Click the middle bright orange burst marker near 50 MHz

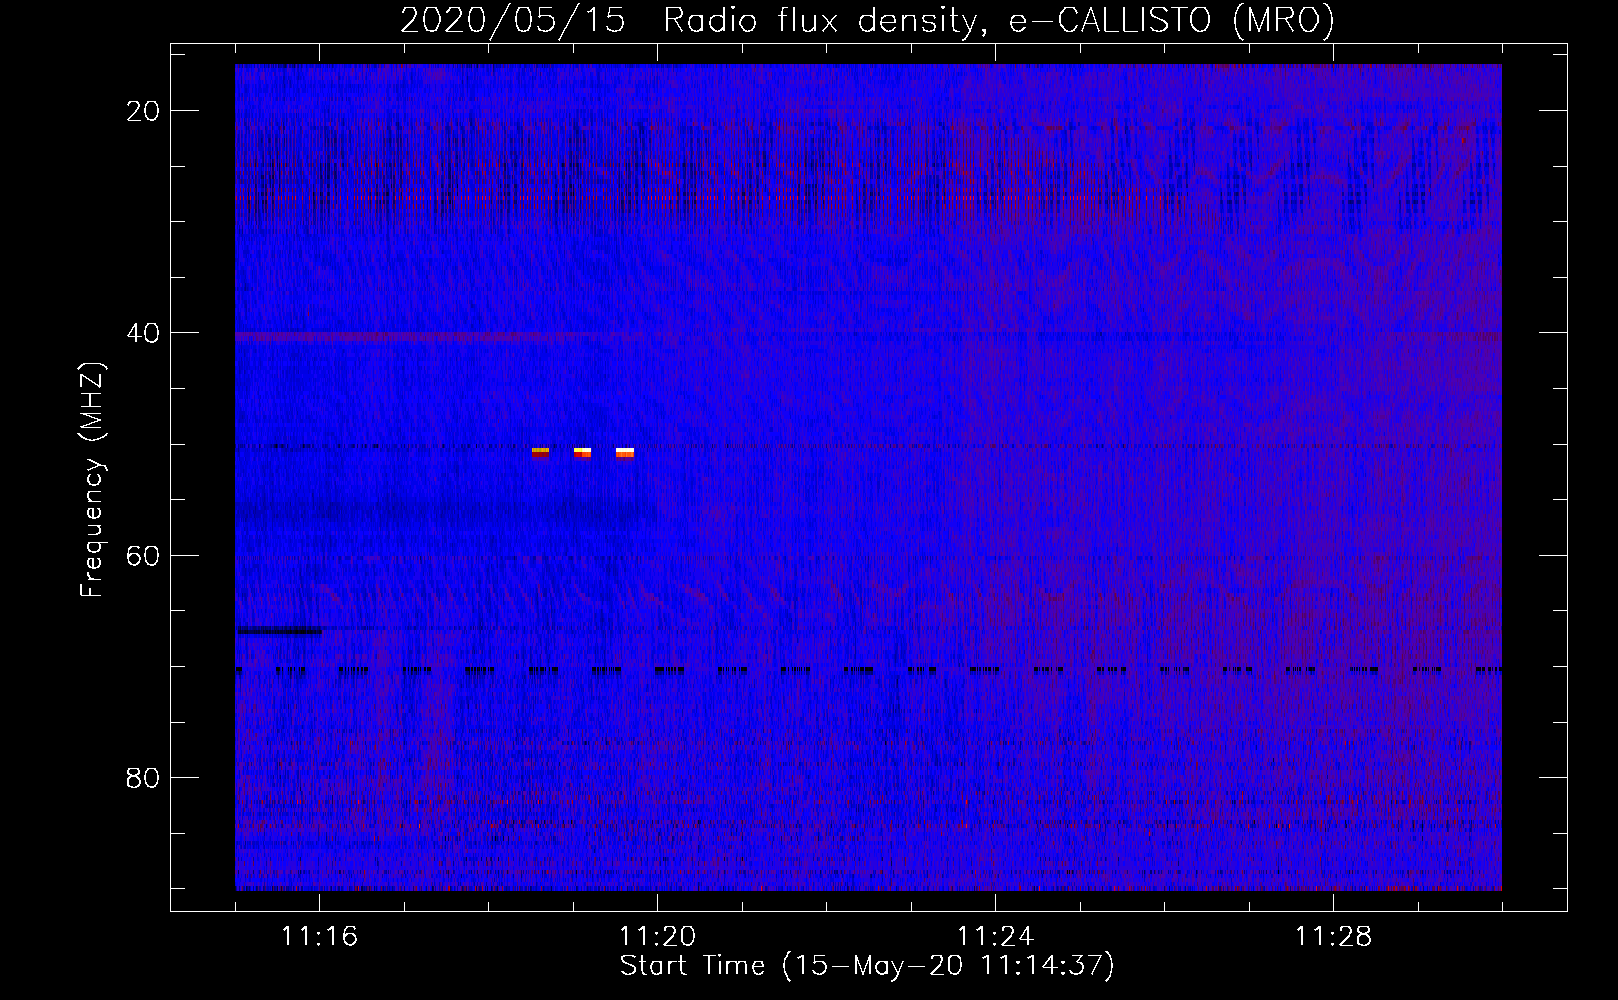pyautogui.click(x=582, y=453)
